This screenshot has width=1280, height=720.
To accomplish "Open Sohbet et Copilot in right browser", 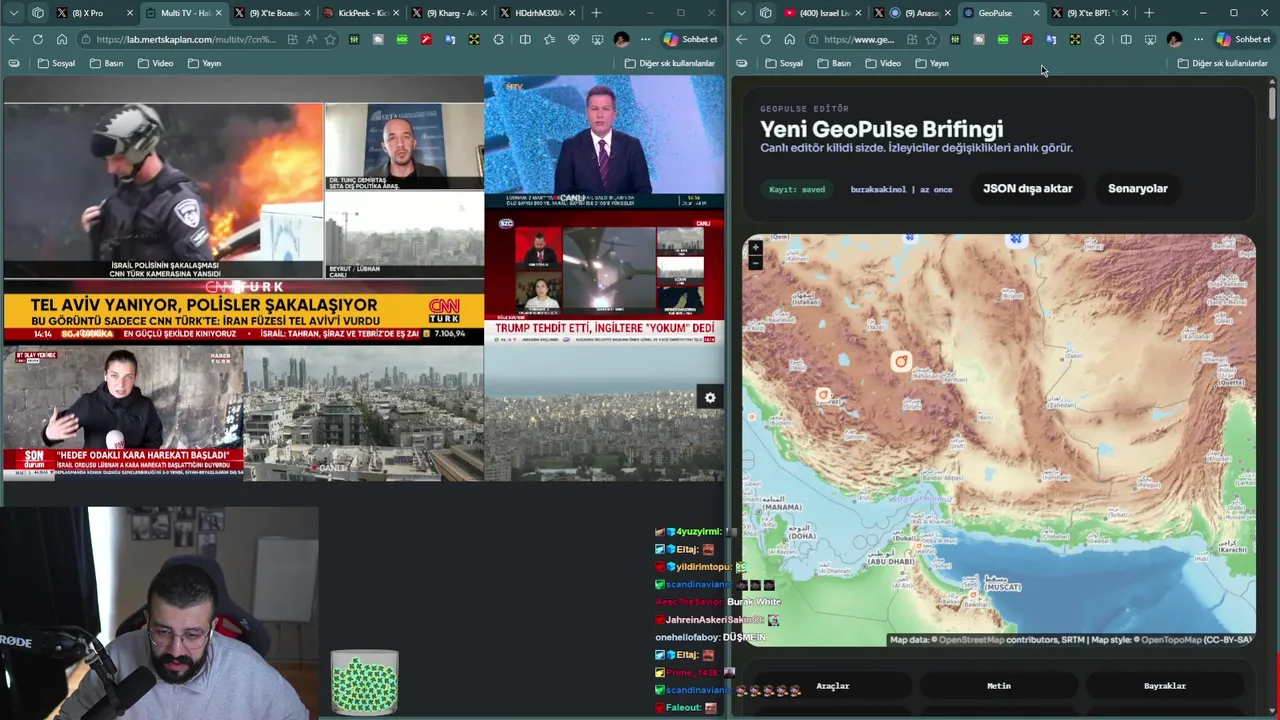I will [1243, 39].
